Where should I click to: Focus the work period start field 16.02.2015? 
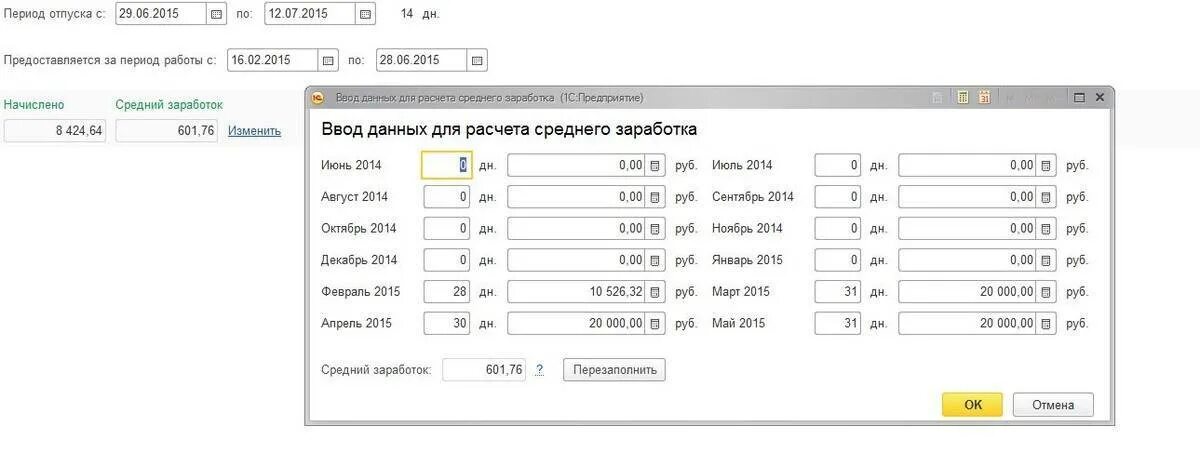pyautogui.click(x=273, y=60)
